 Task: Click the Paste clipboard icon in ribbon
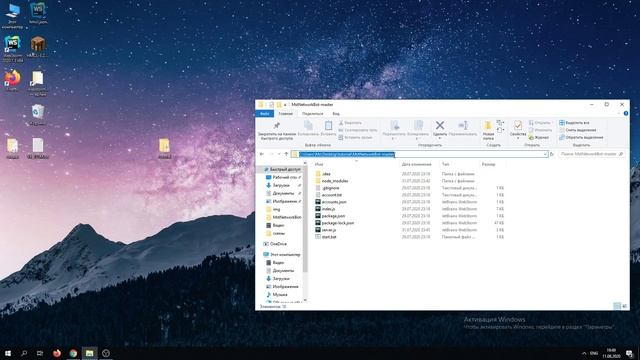(x=328, y=125)
